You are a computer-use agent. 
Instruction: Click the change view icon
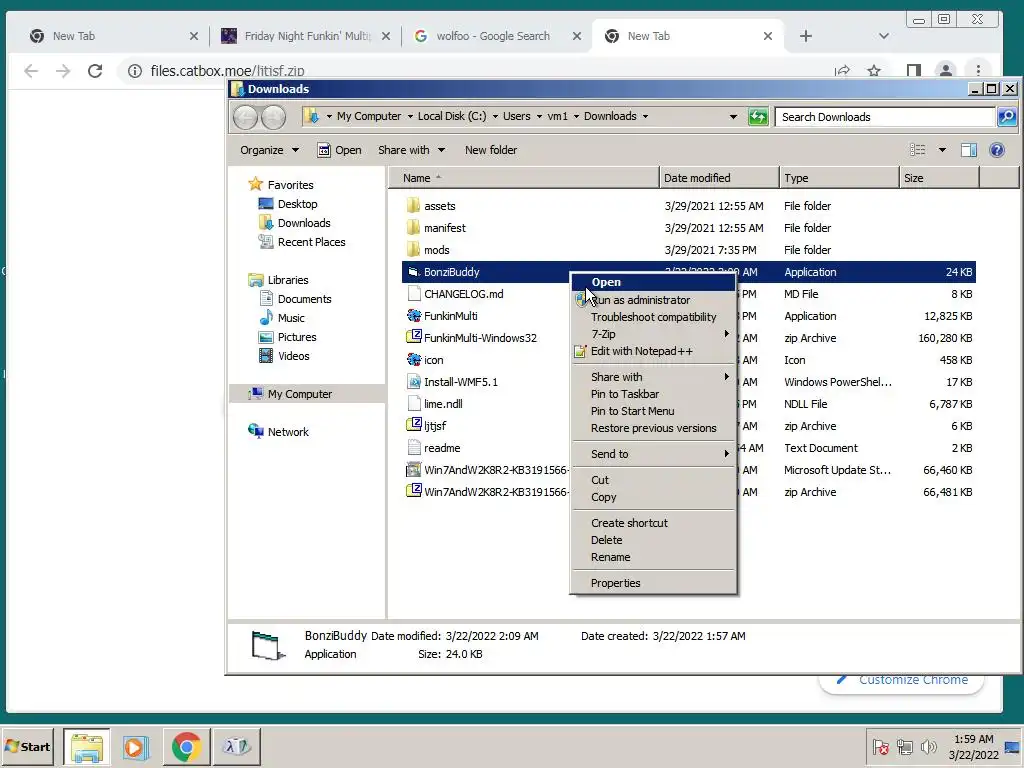click(918, 150)
